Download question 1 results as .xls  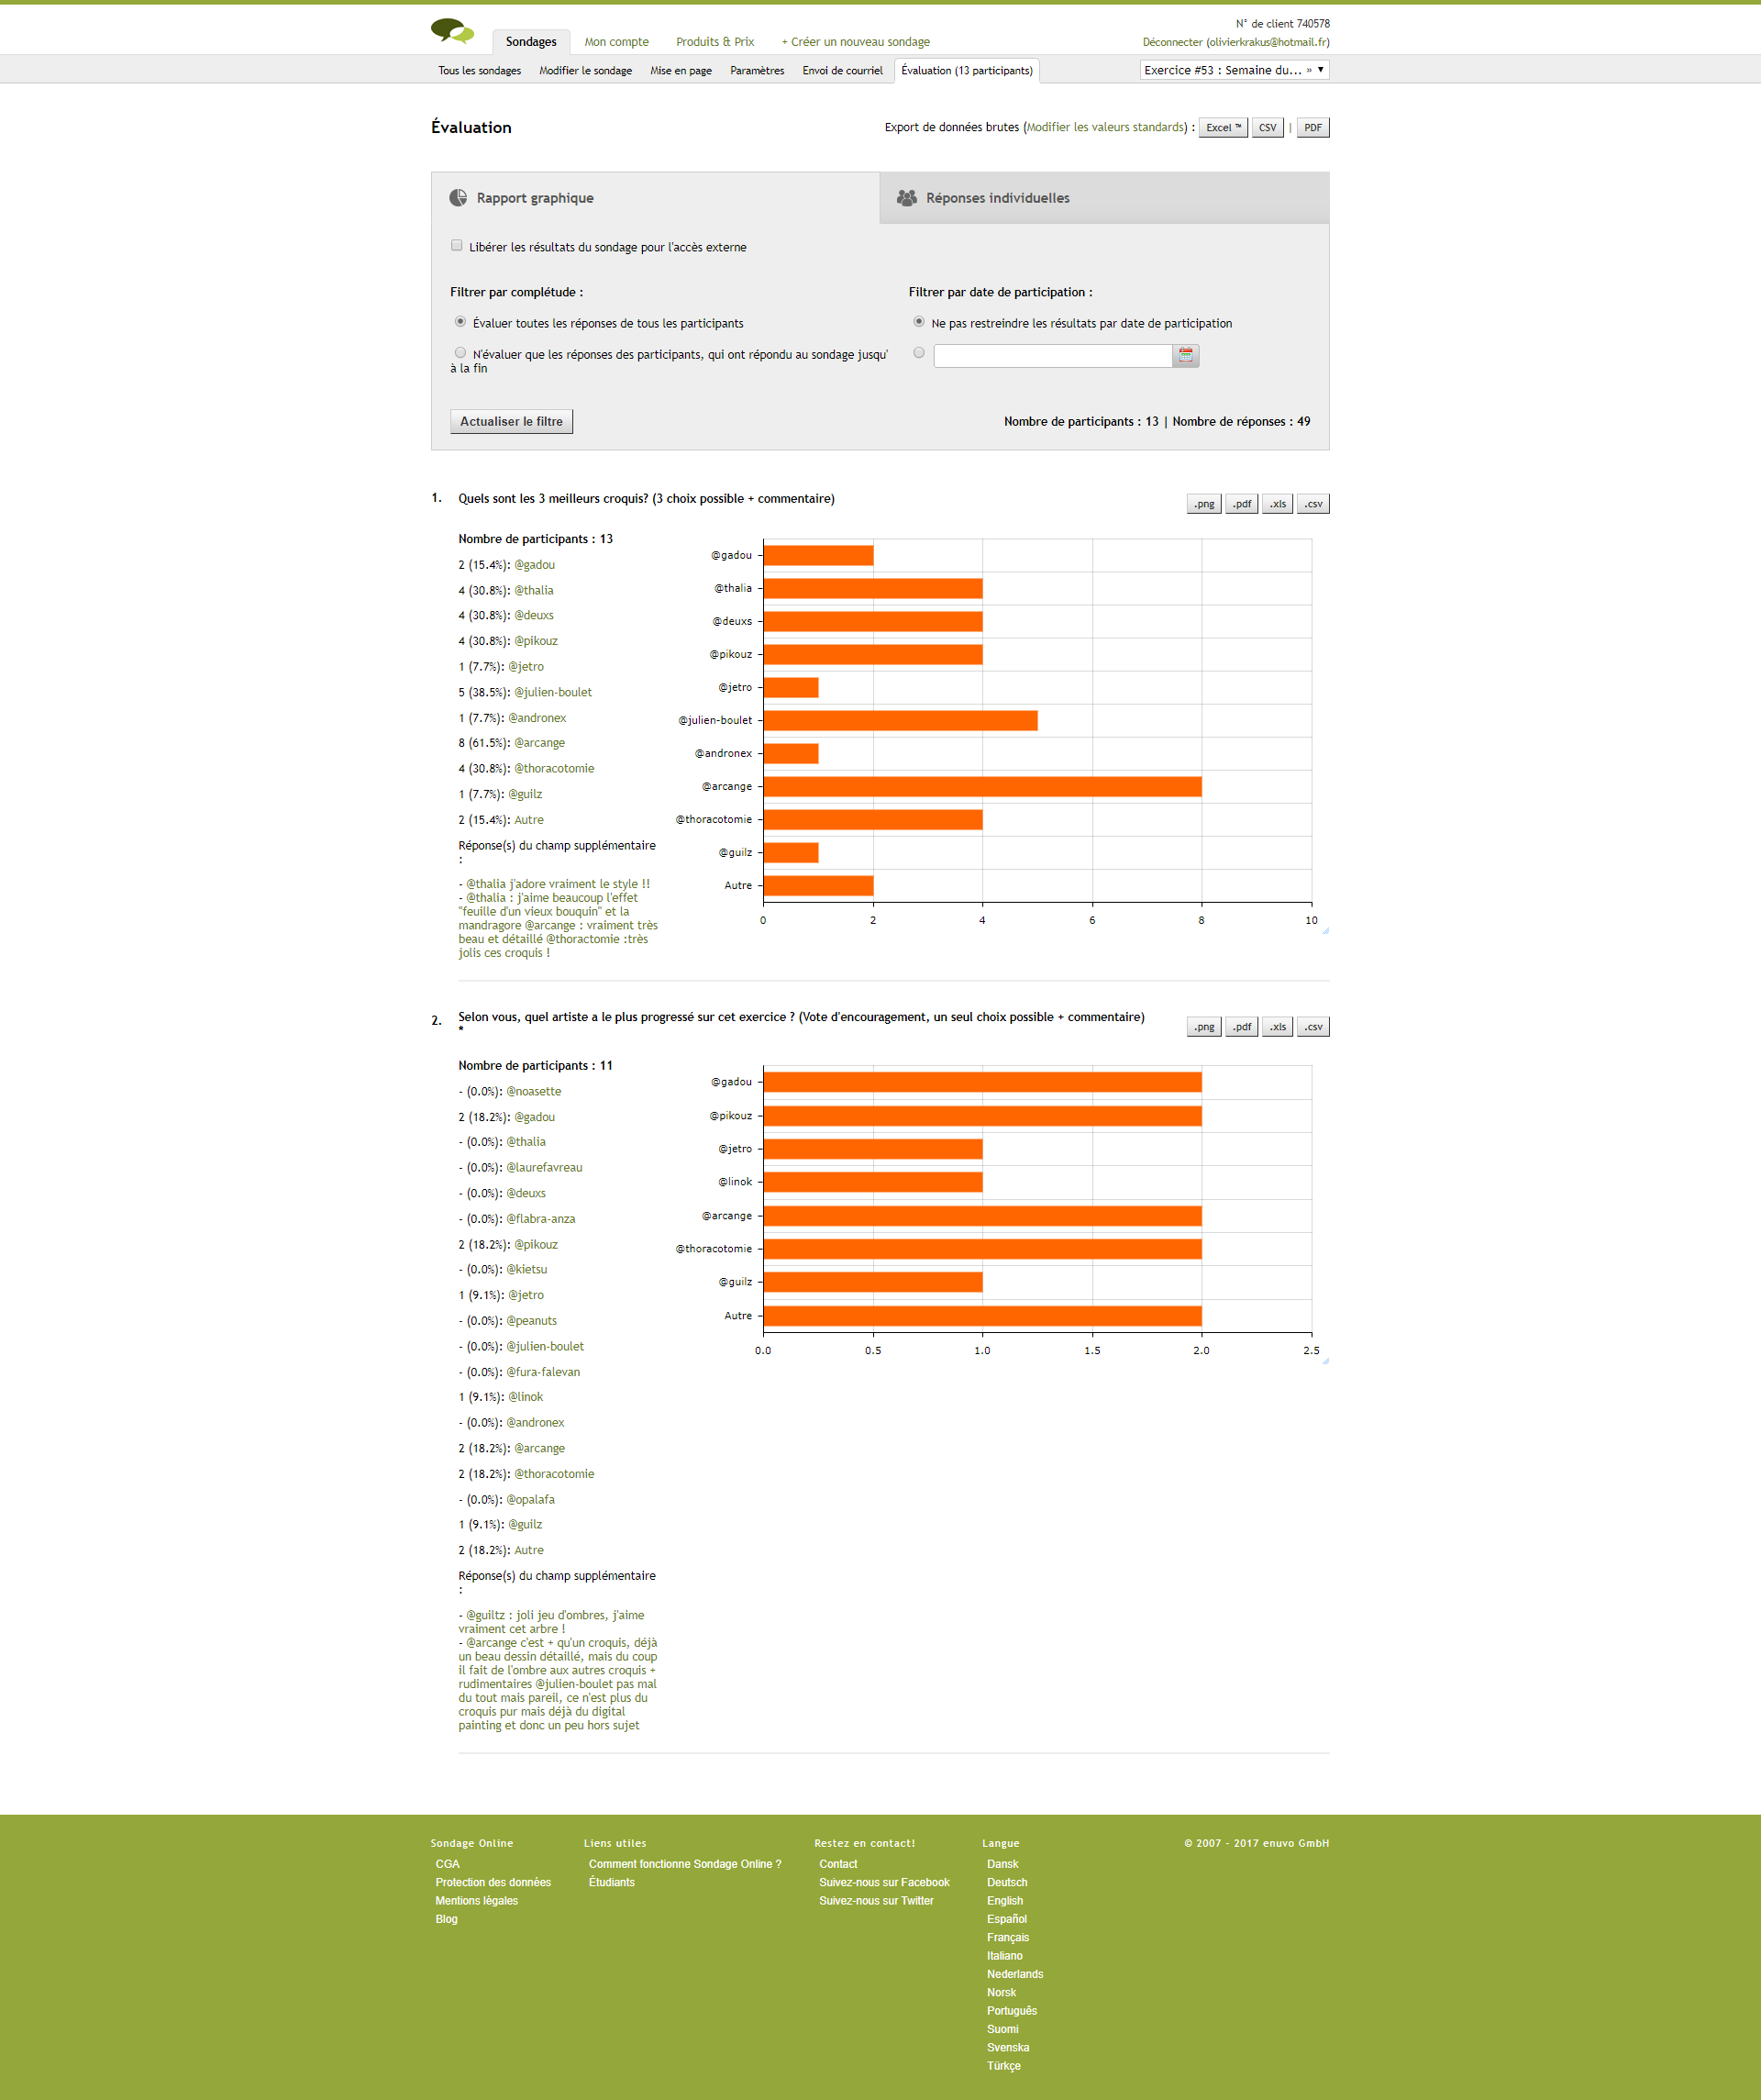coord(1277,504)
